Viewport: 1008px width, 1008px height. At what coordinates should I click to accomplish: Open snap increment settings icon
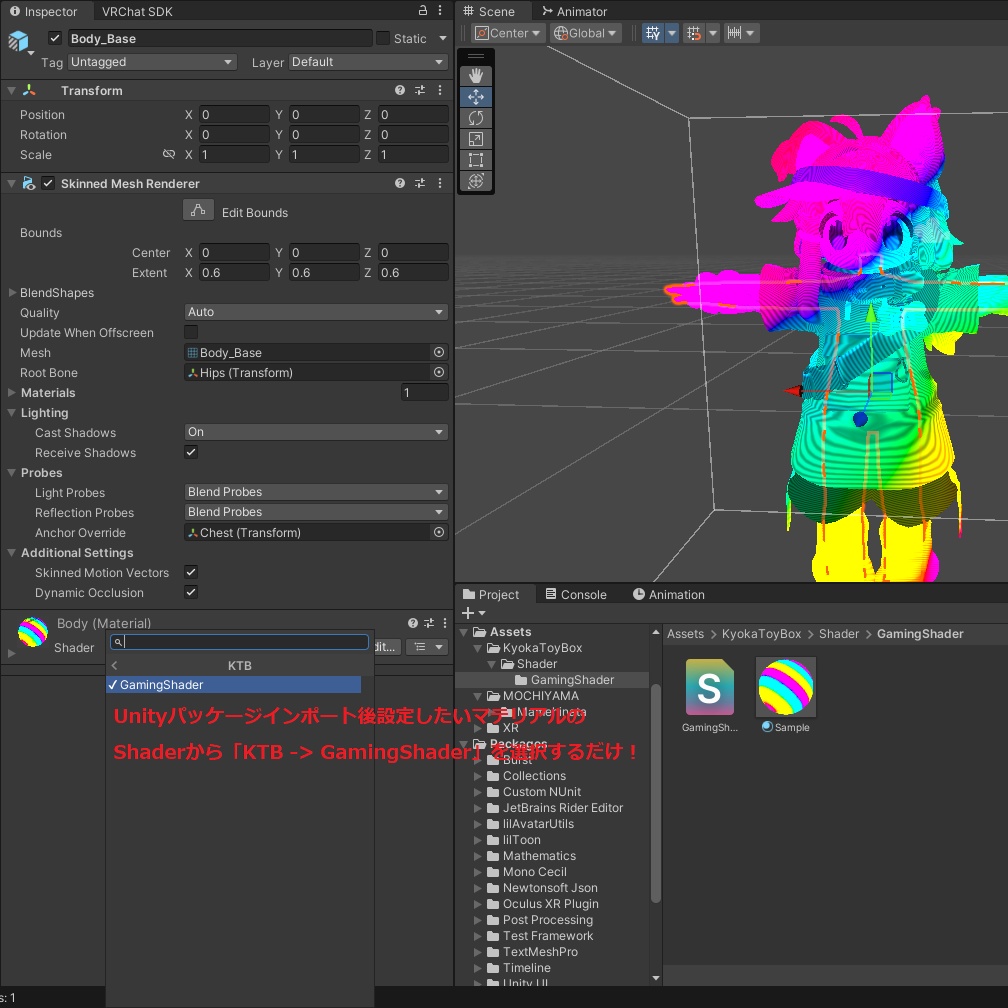pyautogui.click(x=735, y=33)
